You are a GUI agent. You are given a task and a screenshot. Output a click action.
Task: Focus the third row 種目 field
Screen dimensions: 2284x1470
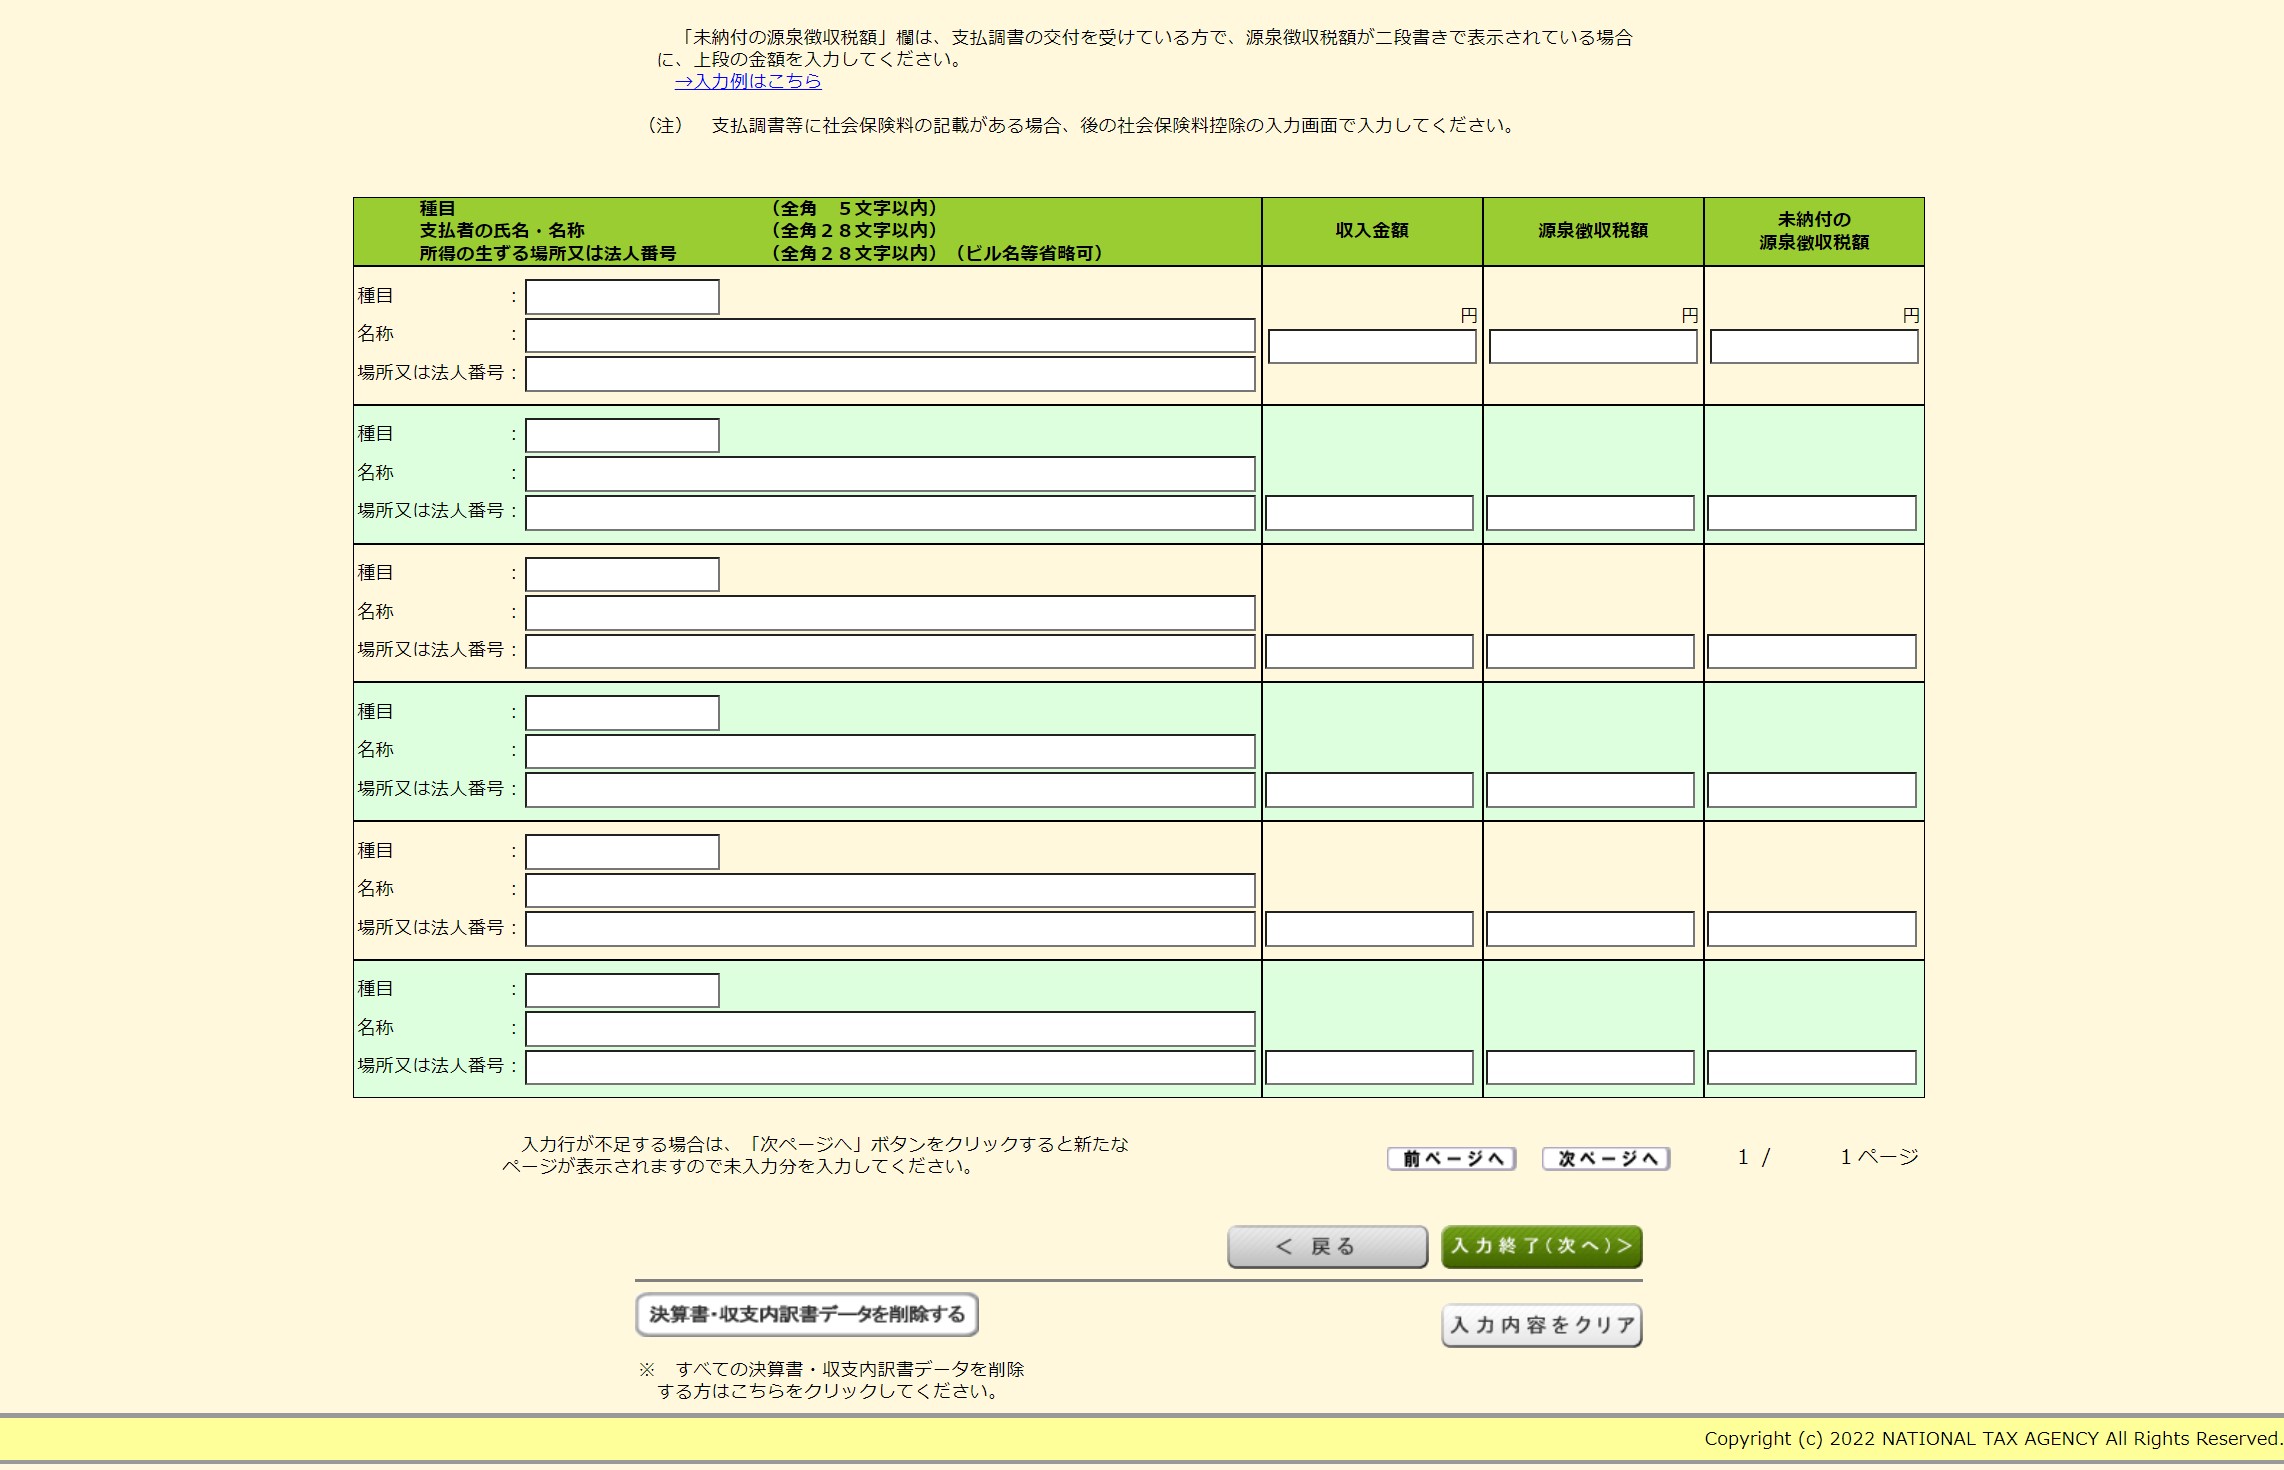click(622, 574)
